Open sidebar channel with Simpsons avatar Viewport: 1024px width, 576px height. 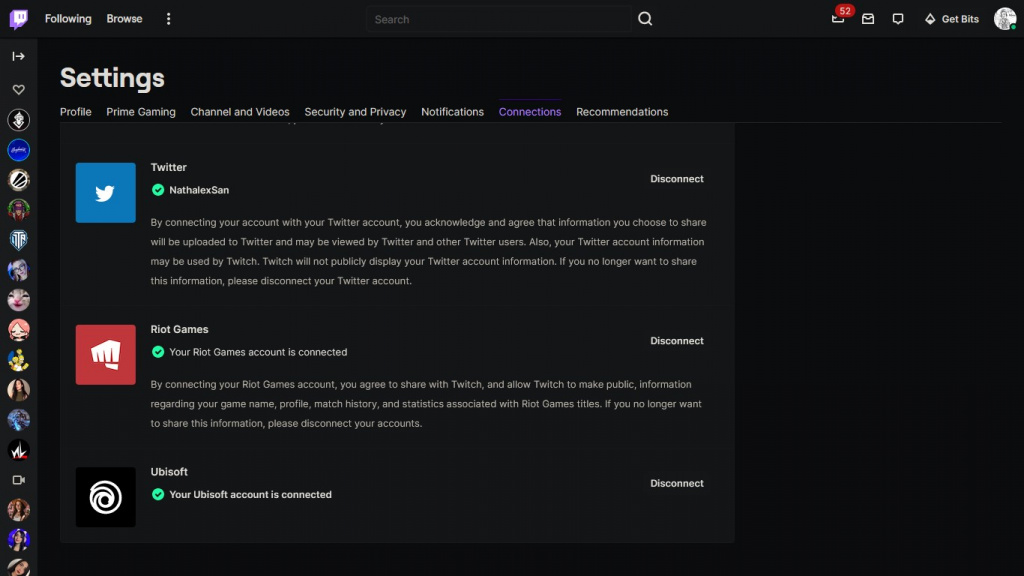tap(18, 360)
